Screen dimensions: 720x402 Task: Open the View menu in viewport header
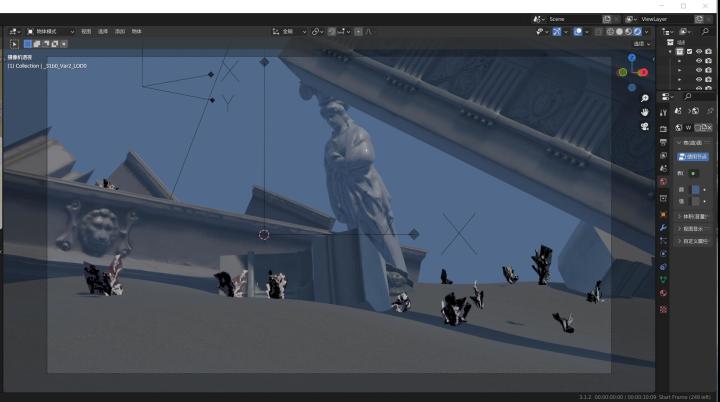[86, 31]
